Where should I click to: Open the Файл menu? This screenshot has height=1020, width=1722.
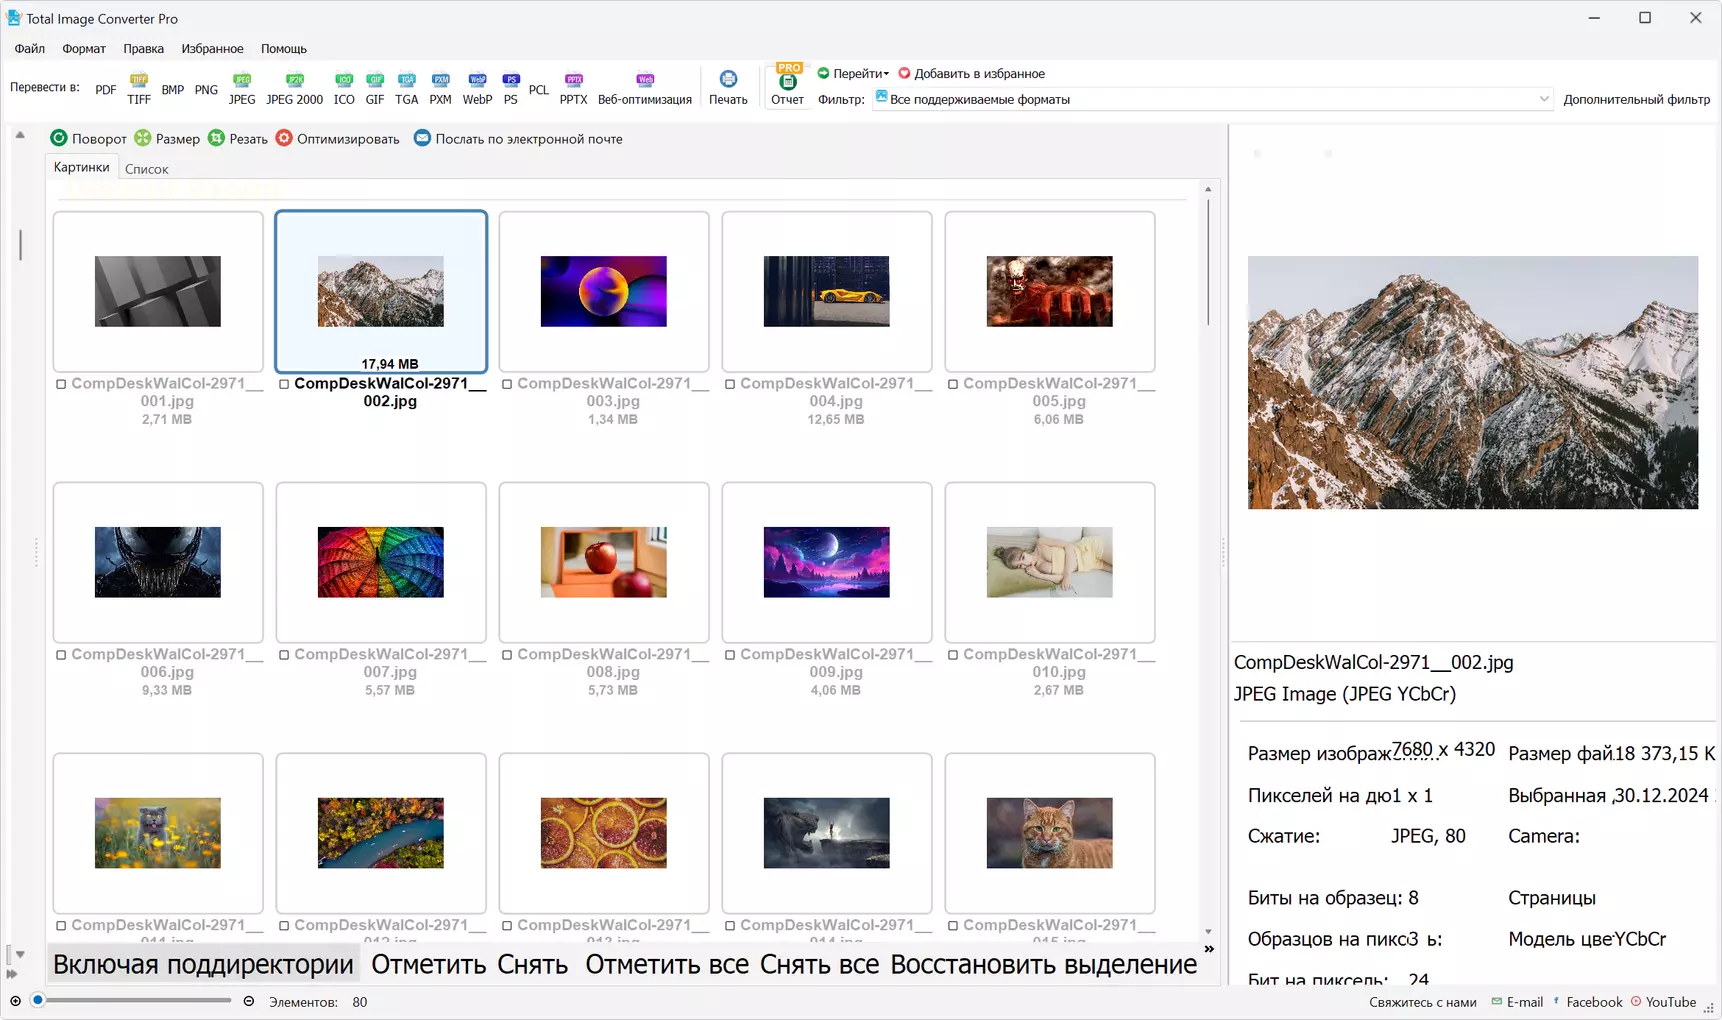(x=30, y=48)
